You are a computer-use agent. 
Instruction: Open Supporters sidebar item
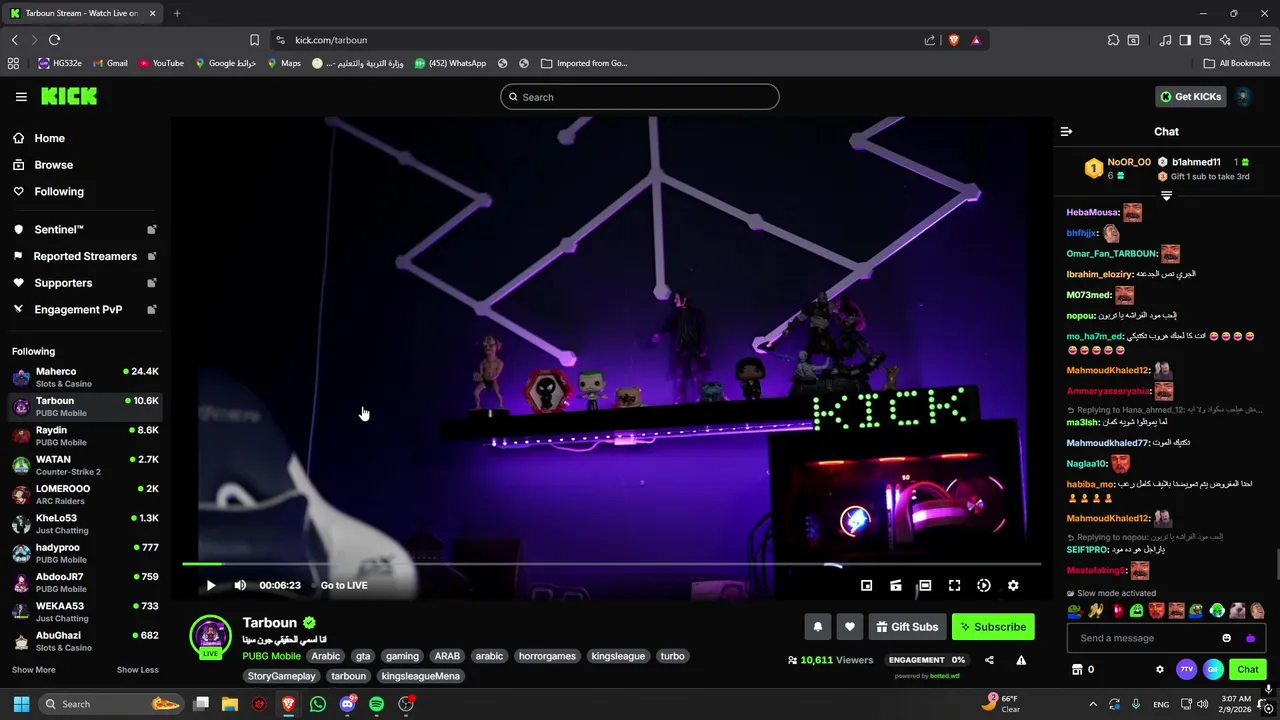click(84, 284)
